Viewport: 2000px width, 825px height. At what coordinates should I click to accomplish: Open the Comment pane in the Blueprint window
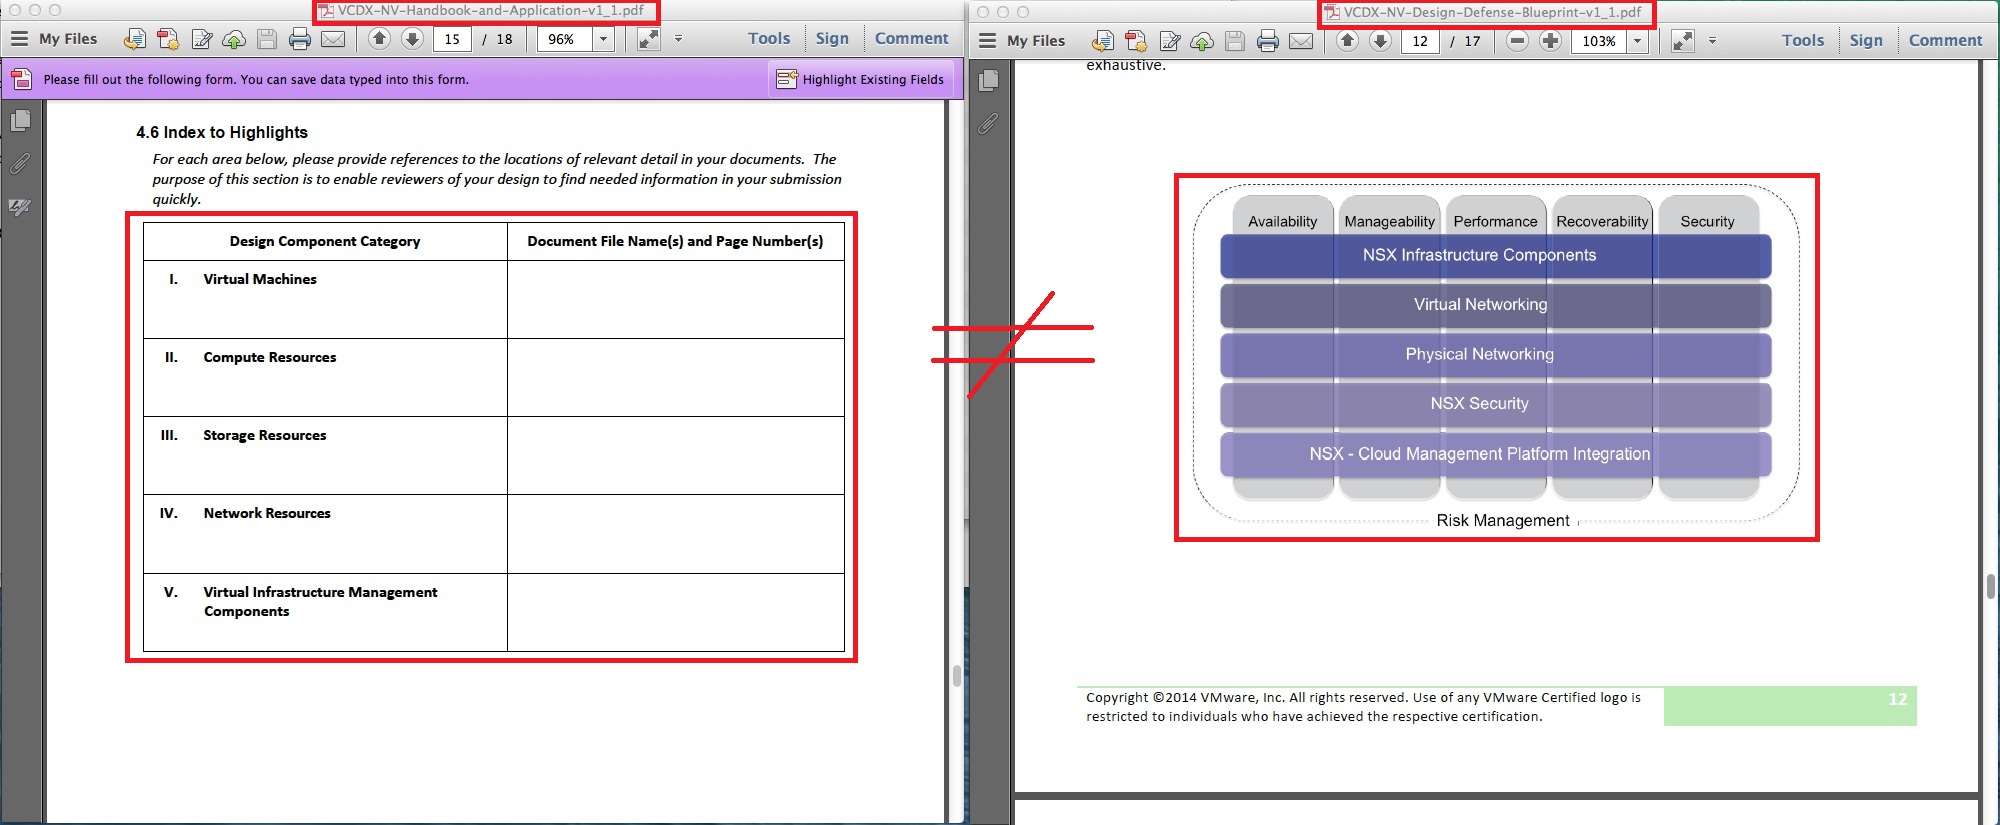(1944, 41)
